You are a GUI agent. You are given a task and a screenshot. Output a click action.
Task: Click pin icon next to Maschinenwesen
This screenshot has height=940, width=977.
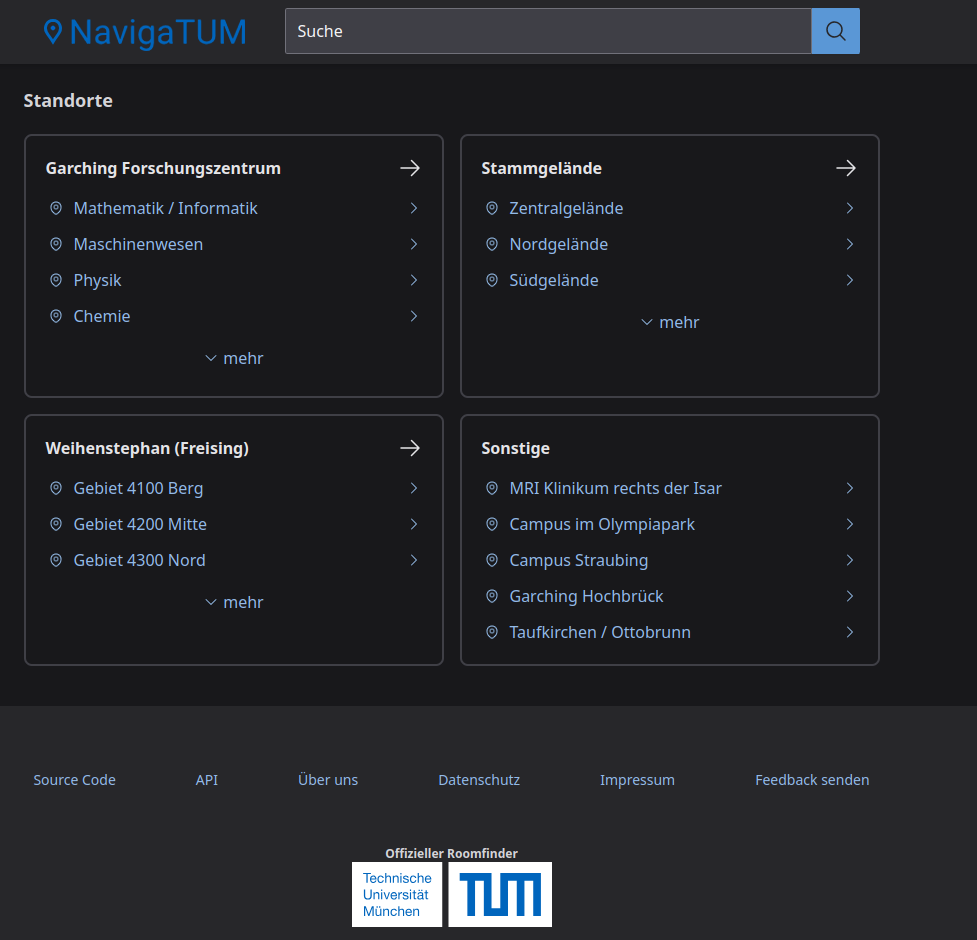56,244
